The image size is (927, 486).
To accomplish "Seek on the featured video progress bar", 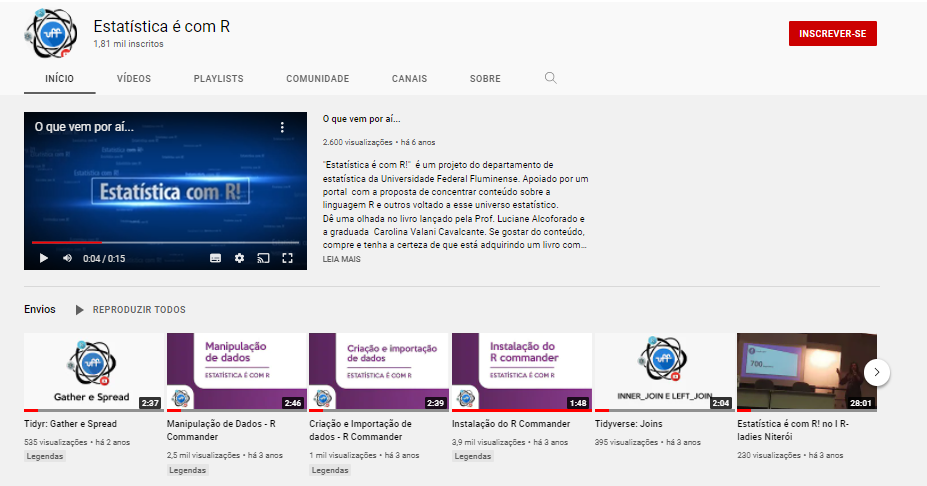I will (x=166, y=242).
